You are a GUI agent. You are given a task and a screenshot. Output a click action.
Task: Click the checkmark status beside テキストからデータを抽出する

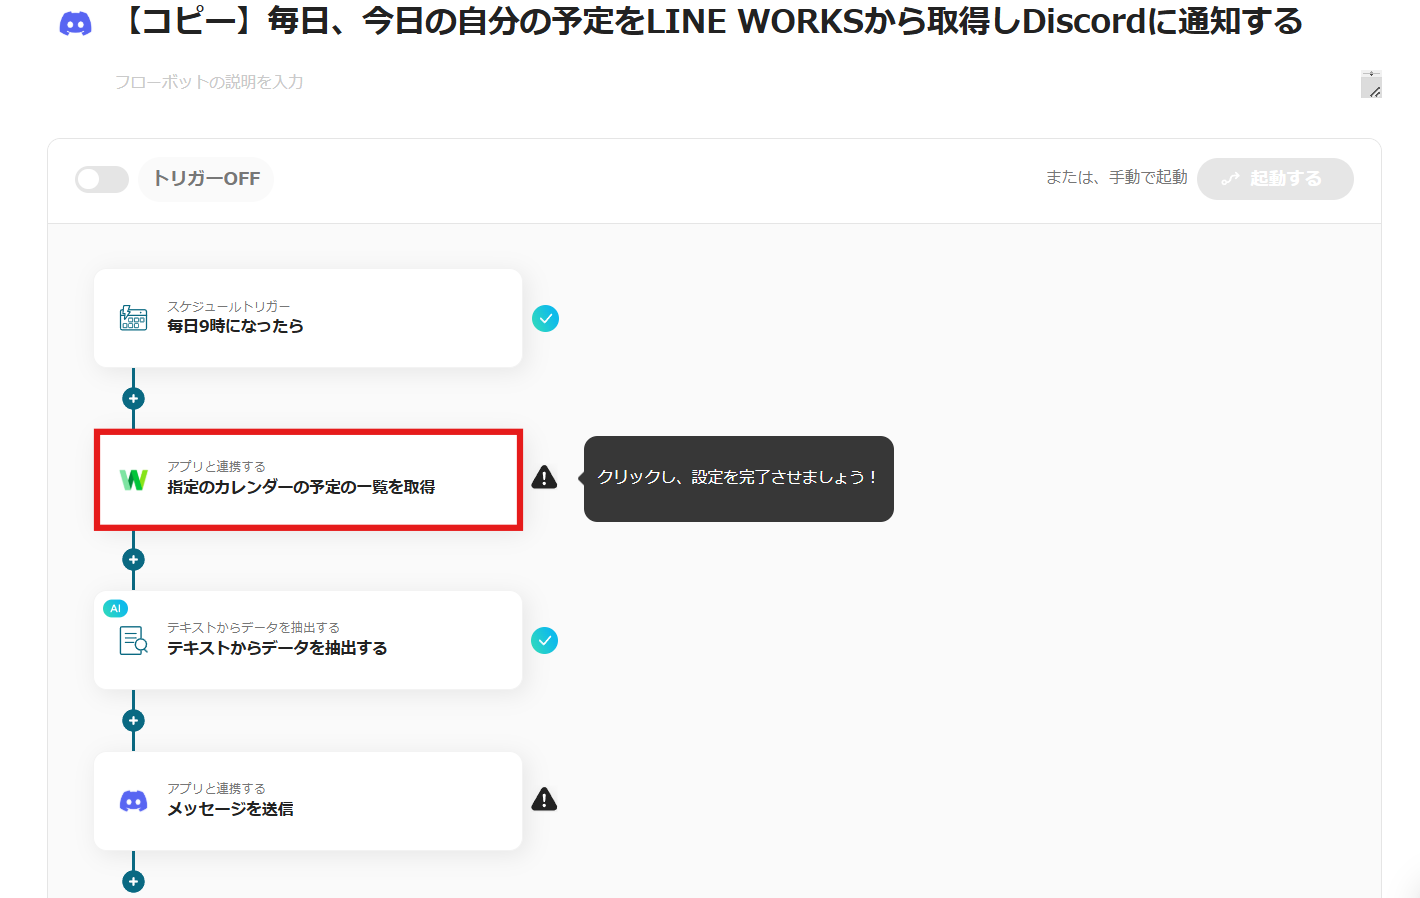[545, 640]
